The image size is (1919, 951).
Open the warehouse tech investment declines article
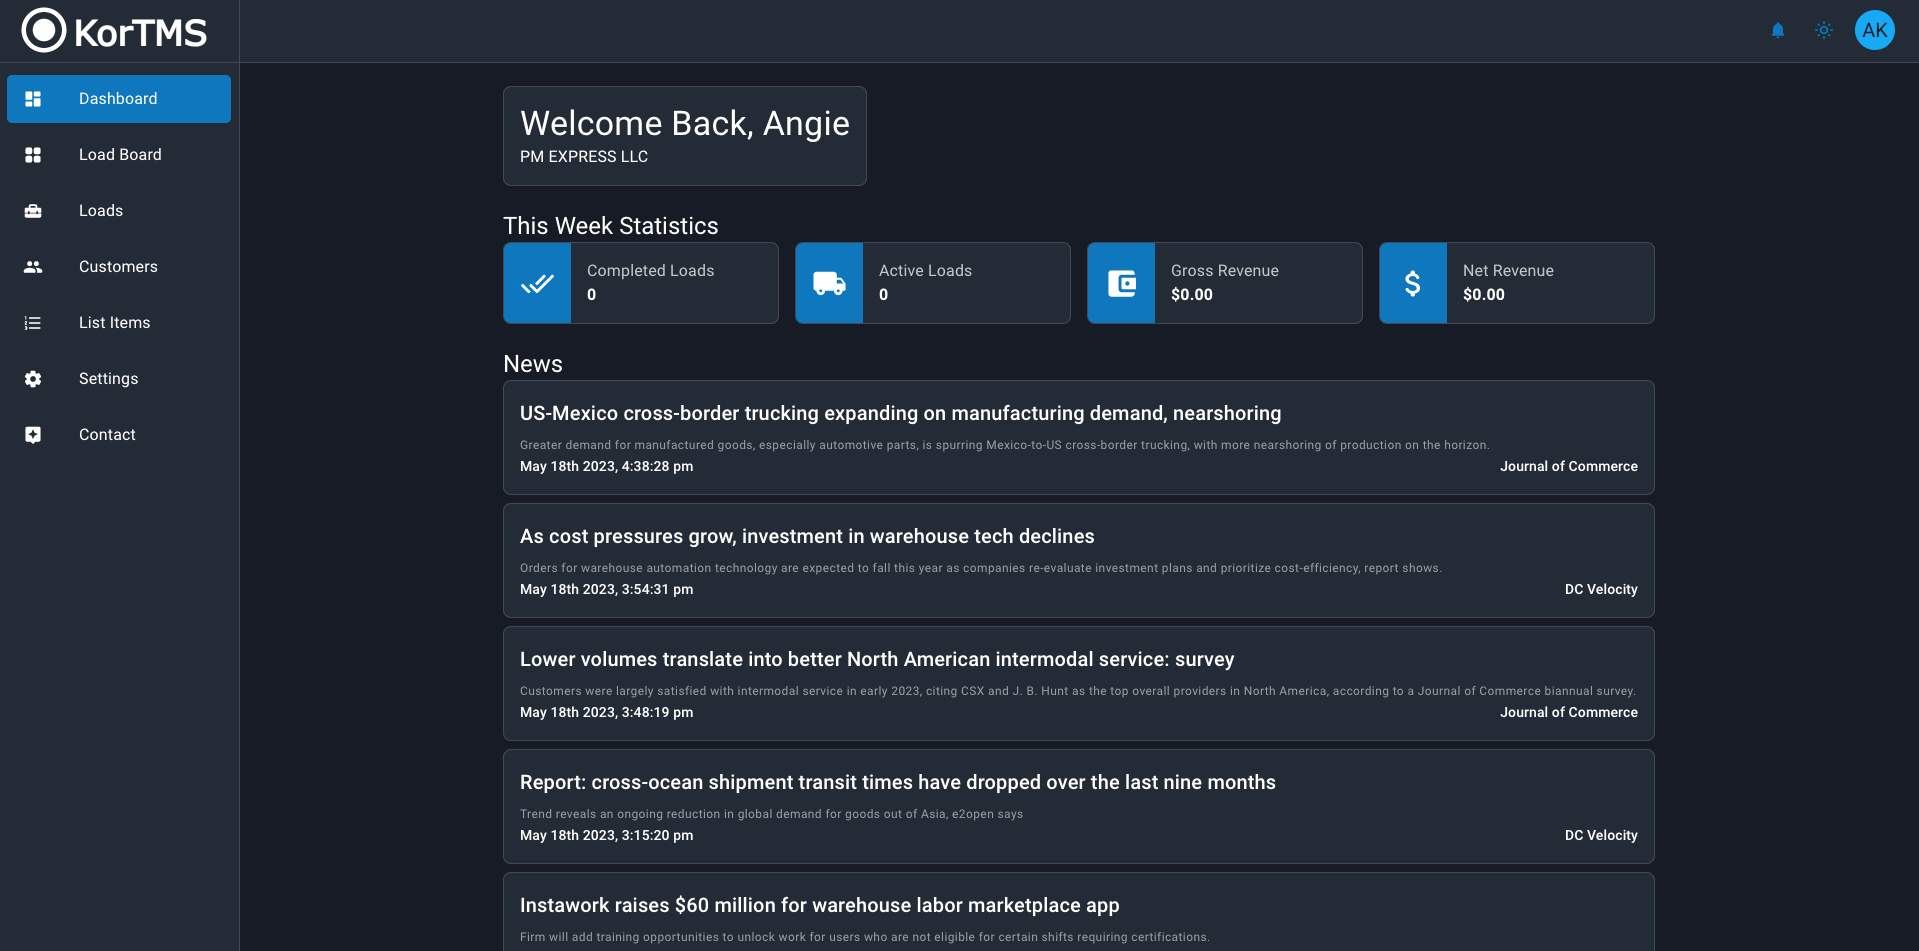(x=806, y=537)
